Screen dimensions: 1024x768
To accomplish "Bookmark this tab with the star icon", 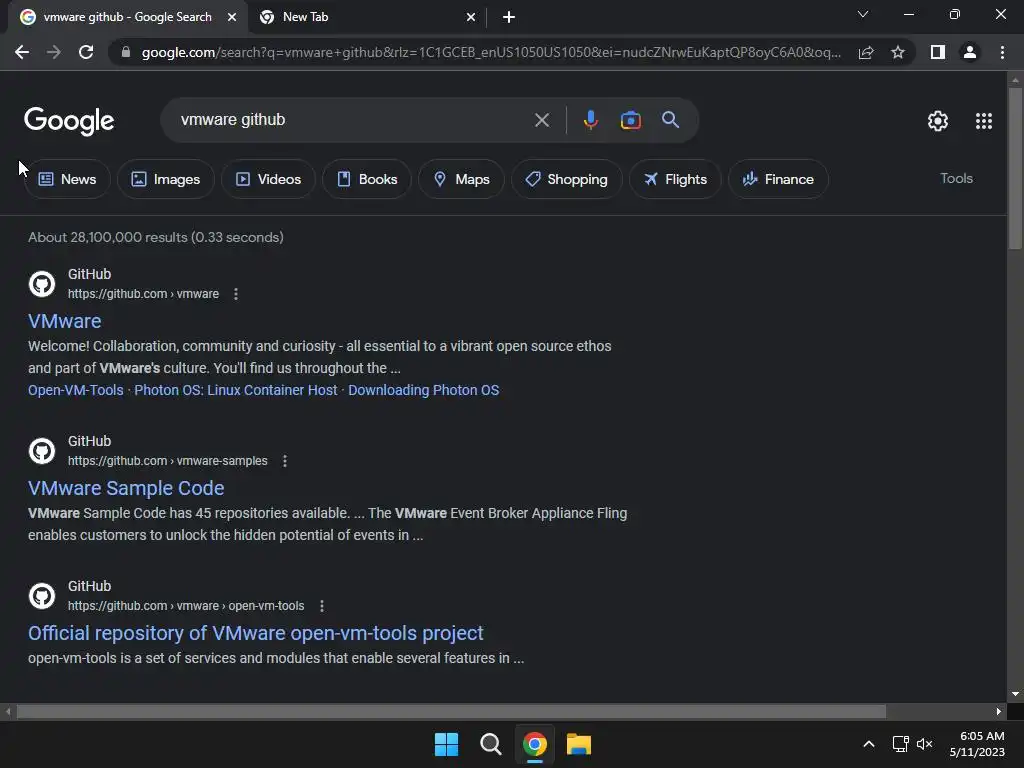I will [x=898, y=52].
